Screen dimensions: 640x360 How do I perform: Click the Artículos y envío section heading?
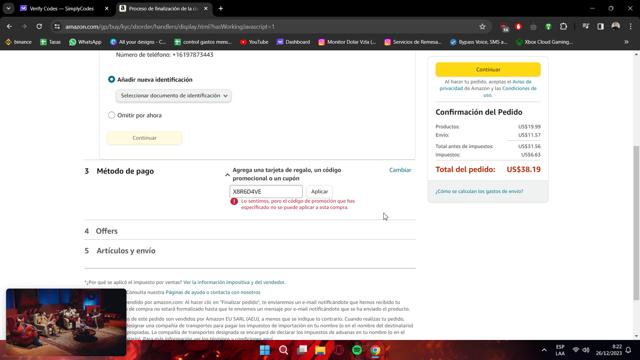pyautogui.click(x=126, y=251)
